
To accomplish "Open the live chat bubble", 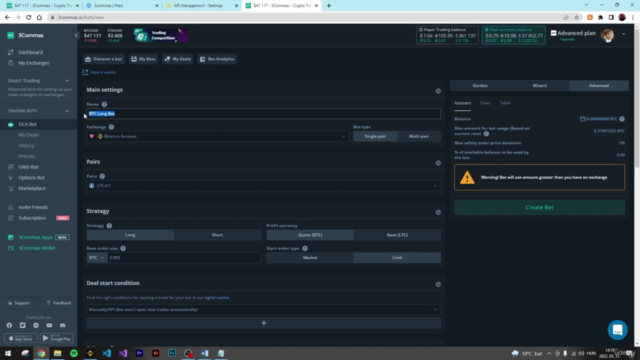I will click(x=617, y=330).
